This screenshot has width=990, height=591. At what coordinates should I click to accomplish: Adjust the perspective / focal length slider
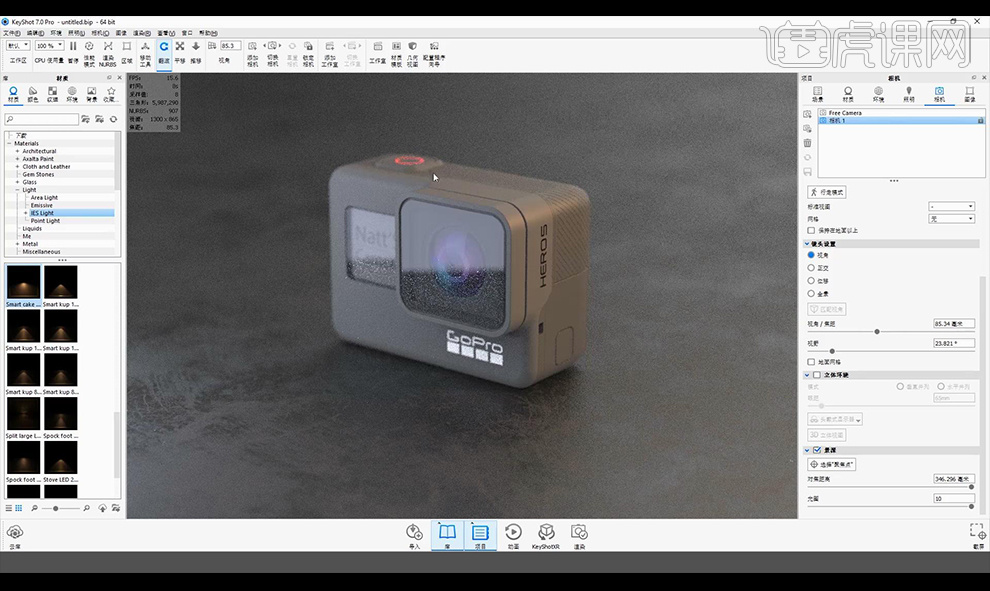[x=876, y=331]
